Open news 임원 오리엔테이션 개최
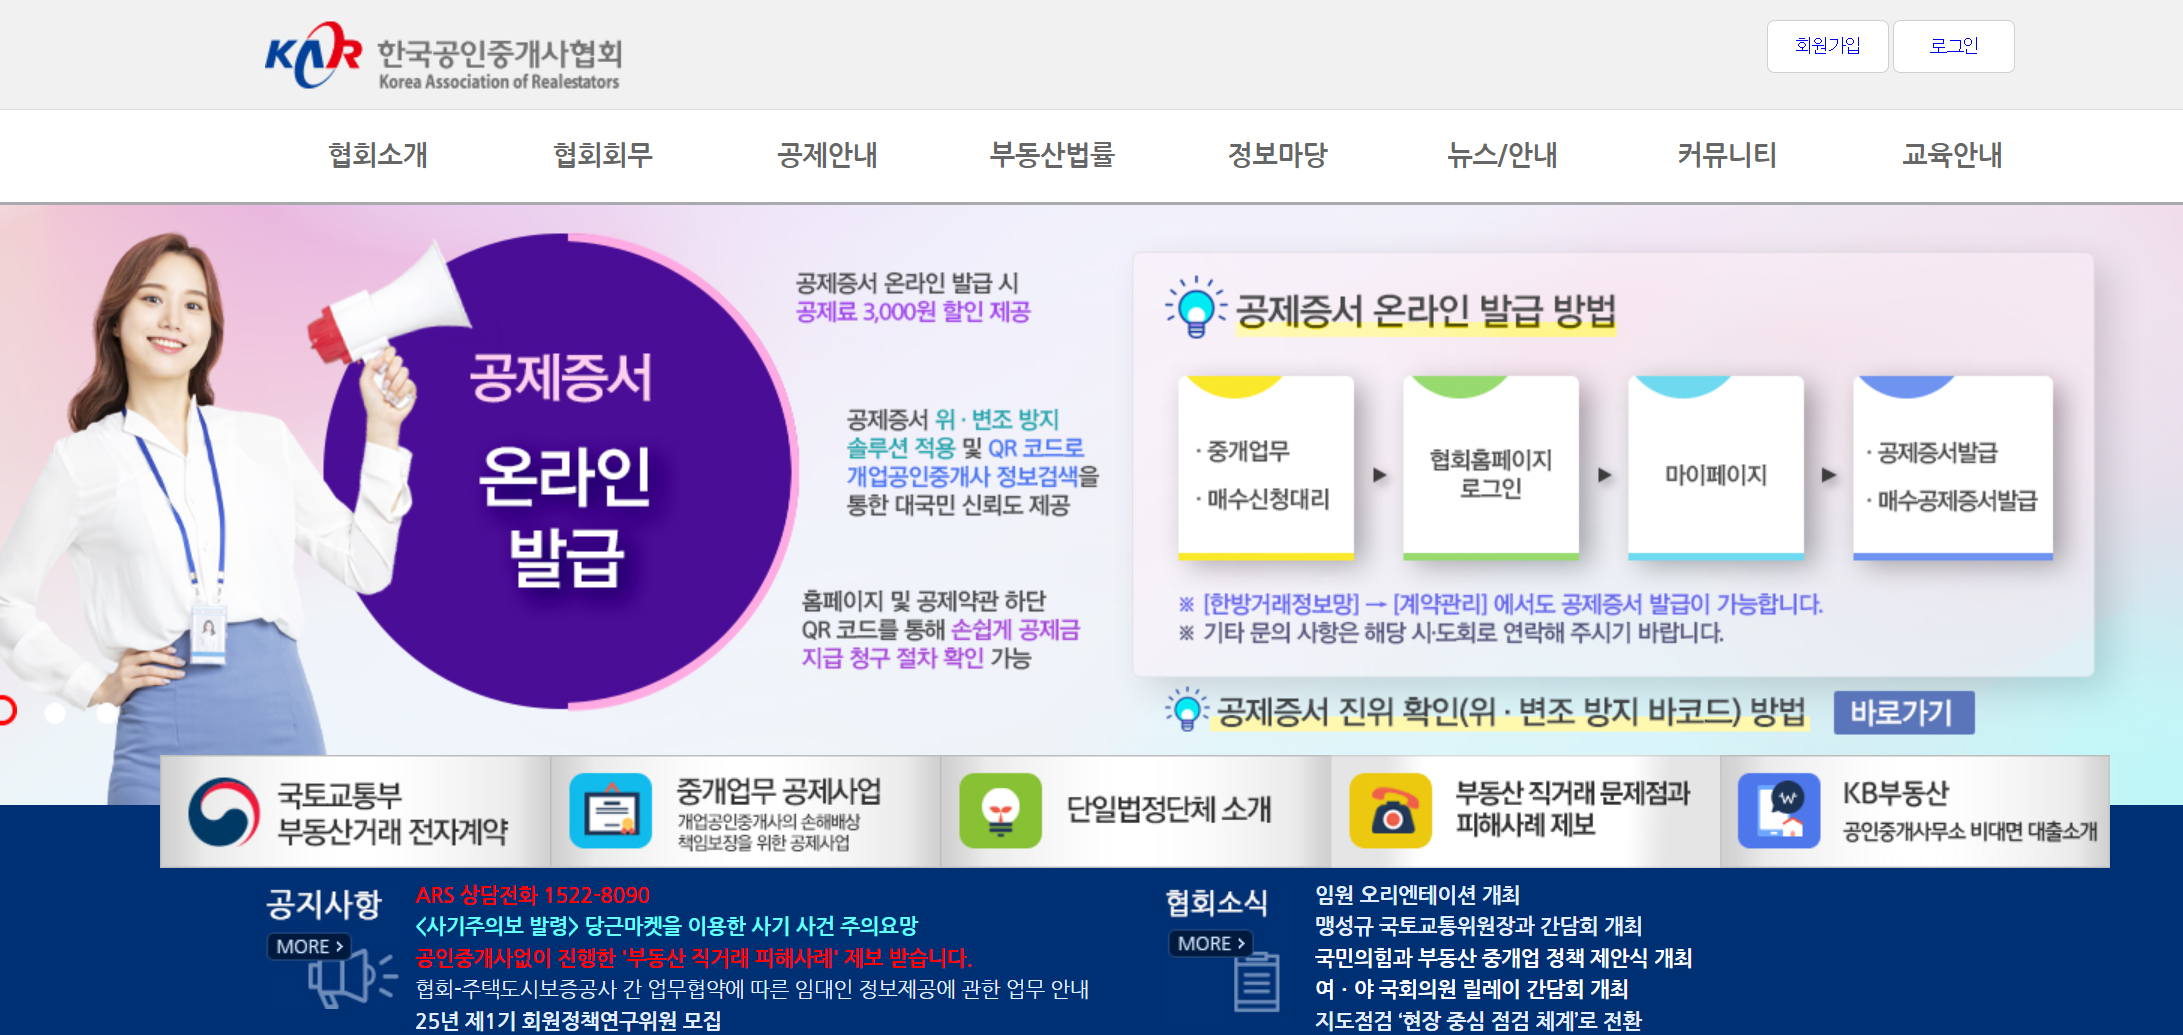The height and width of the screenshot is (1035, 2183). point(1417,895)
